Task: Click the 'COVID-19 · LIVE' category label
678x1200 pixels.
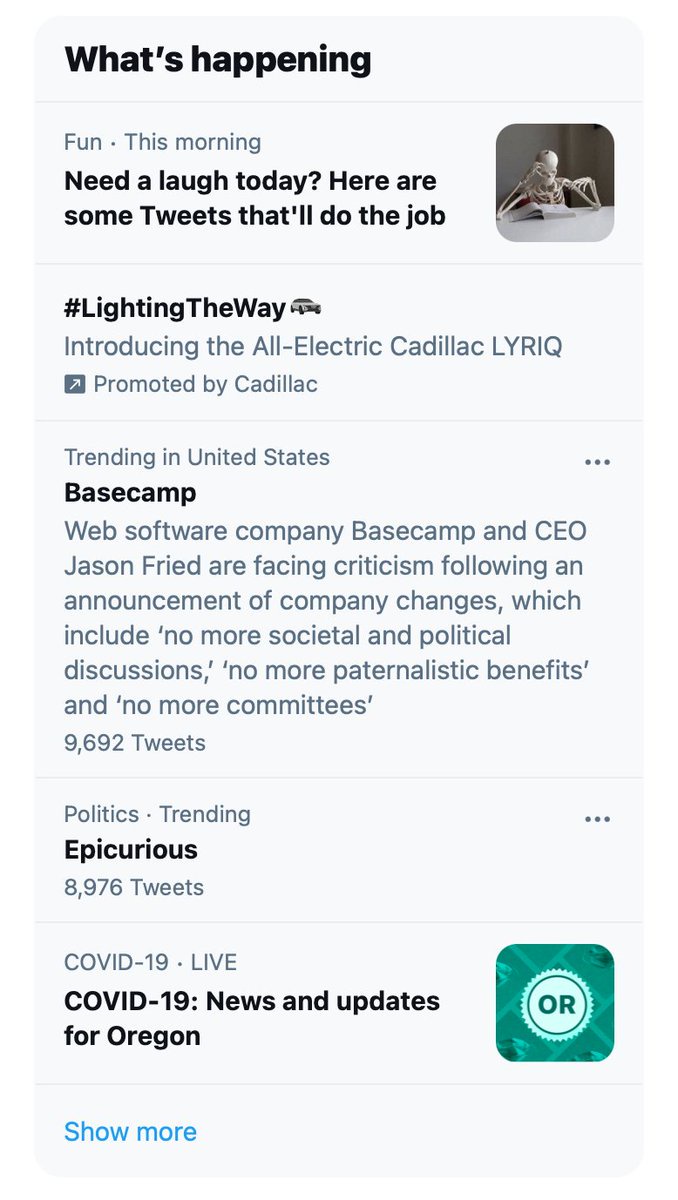Action: point(150,963)
